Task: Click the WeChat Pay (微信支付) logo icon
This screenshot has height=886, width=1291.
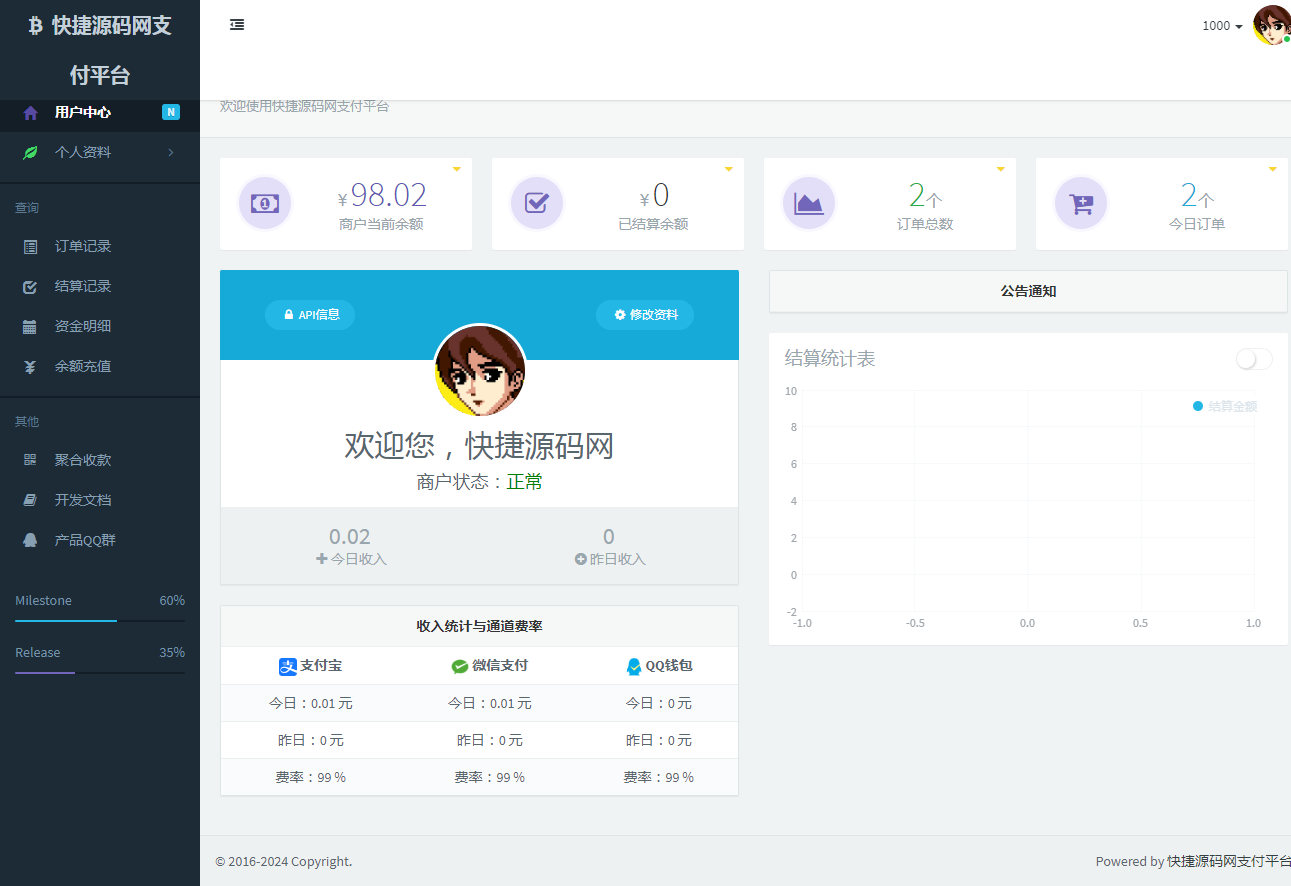Action: 460,666
